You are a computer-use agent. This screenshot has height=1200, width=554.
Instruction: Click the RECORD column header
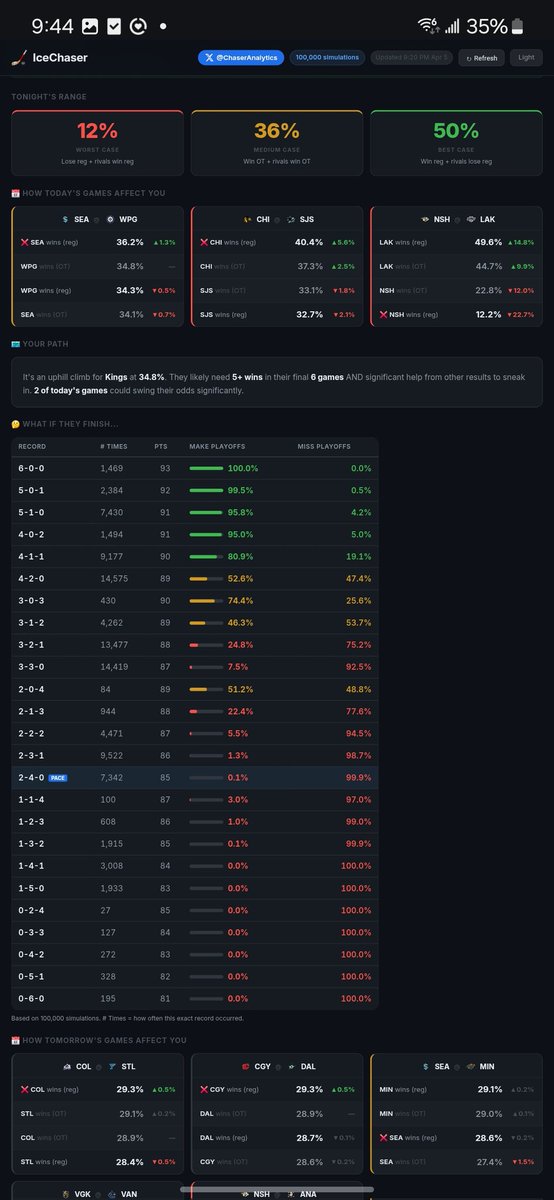(x=32, y=446)
